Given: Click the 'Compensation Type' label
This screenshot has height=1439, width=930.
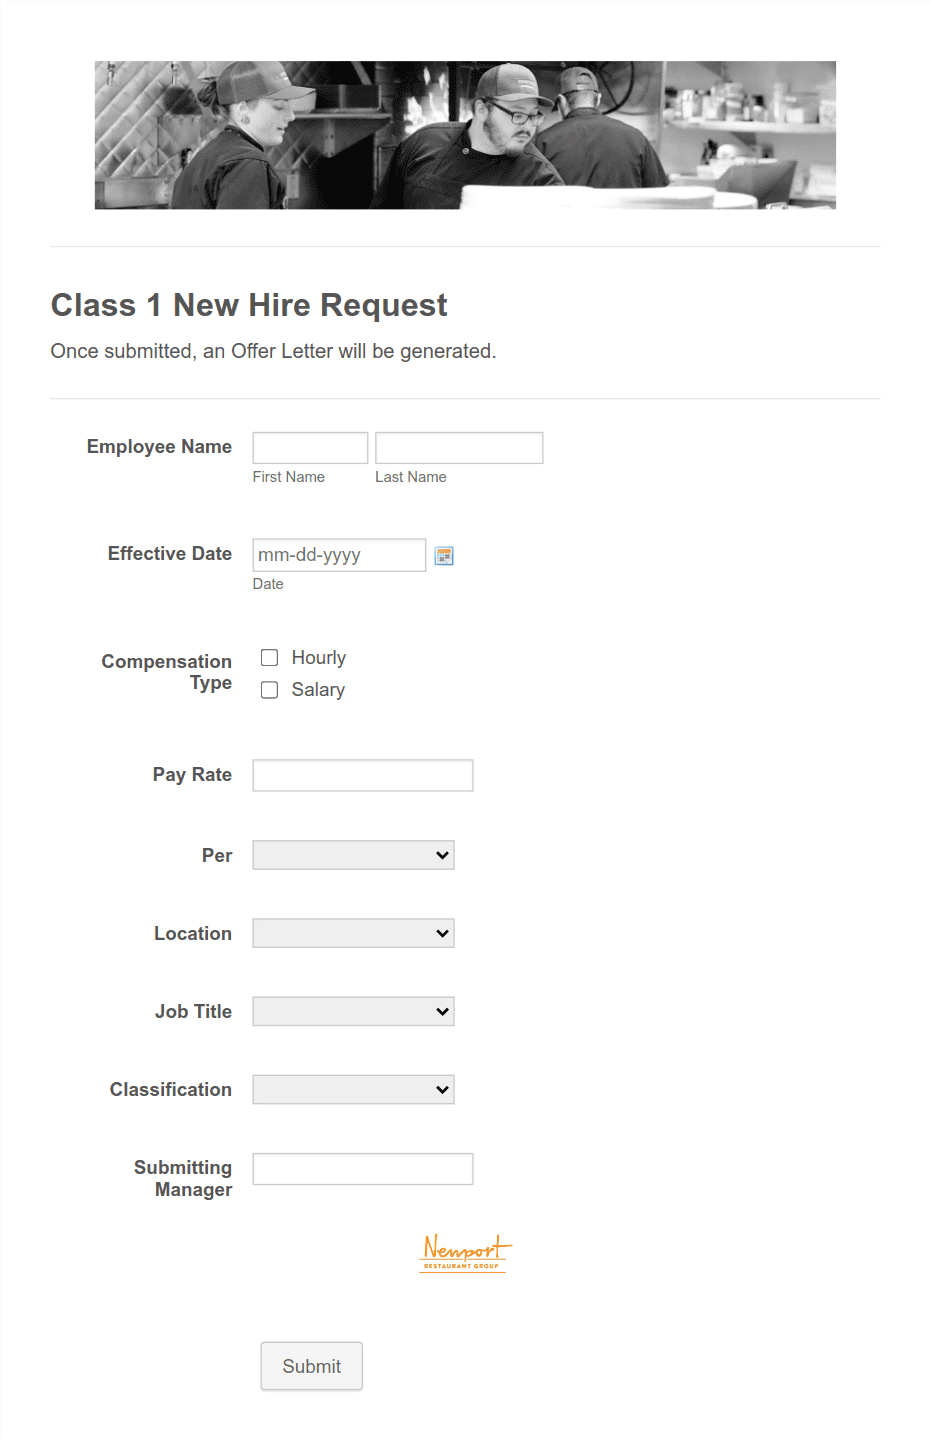Looking at the screenshot, I should (166, 672).
